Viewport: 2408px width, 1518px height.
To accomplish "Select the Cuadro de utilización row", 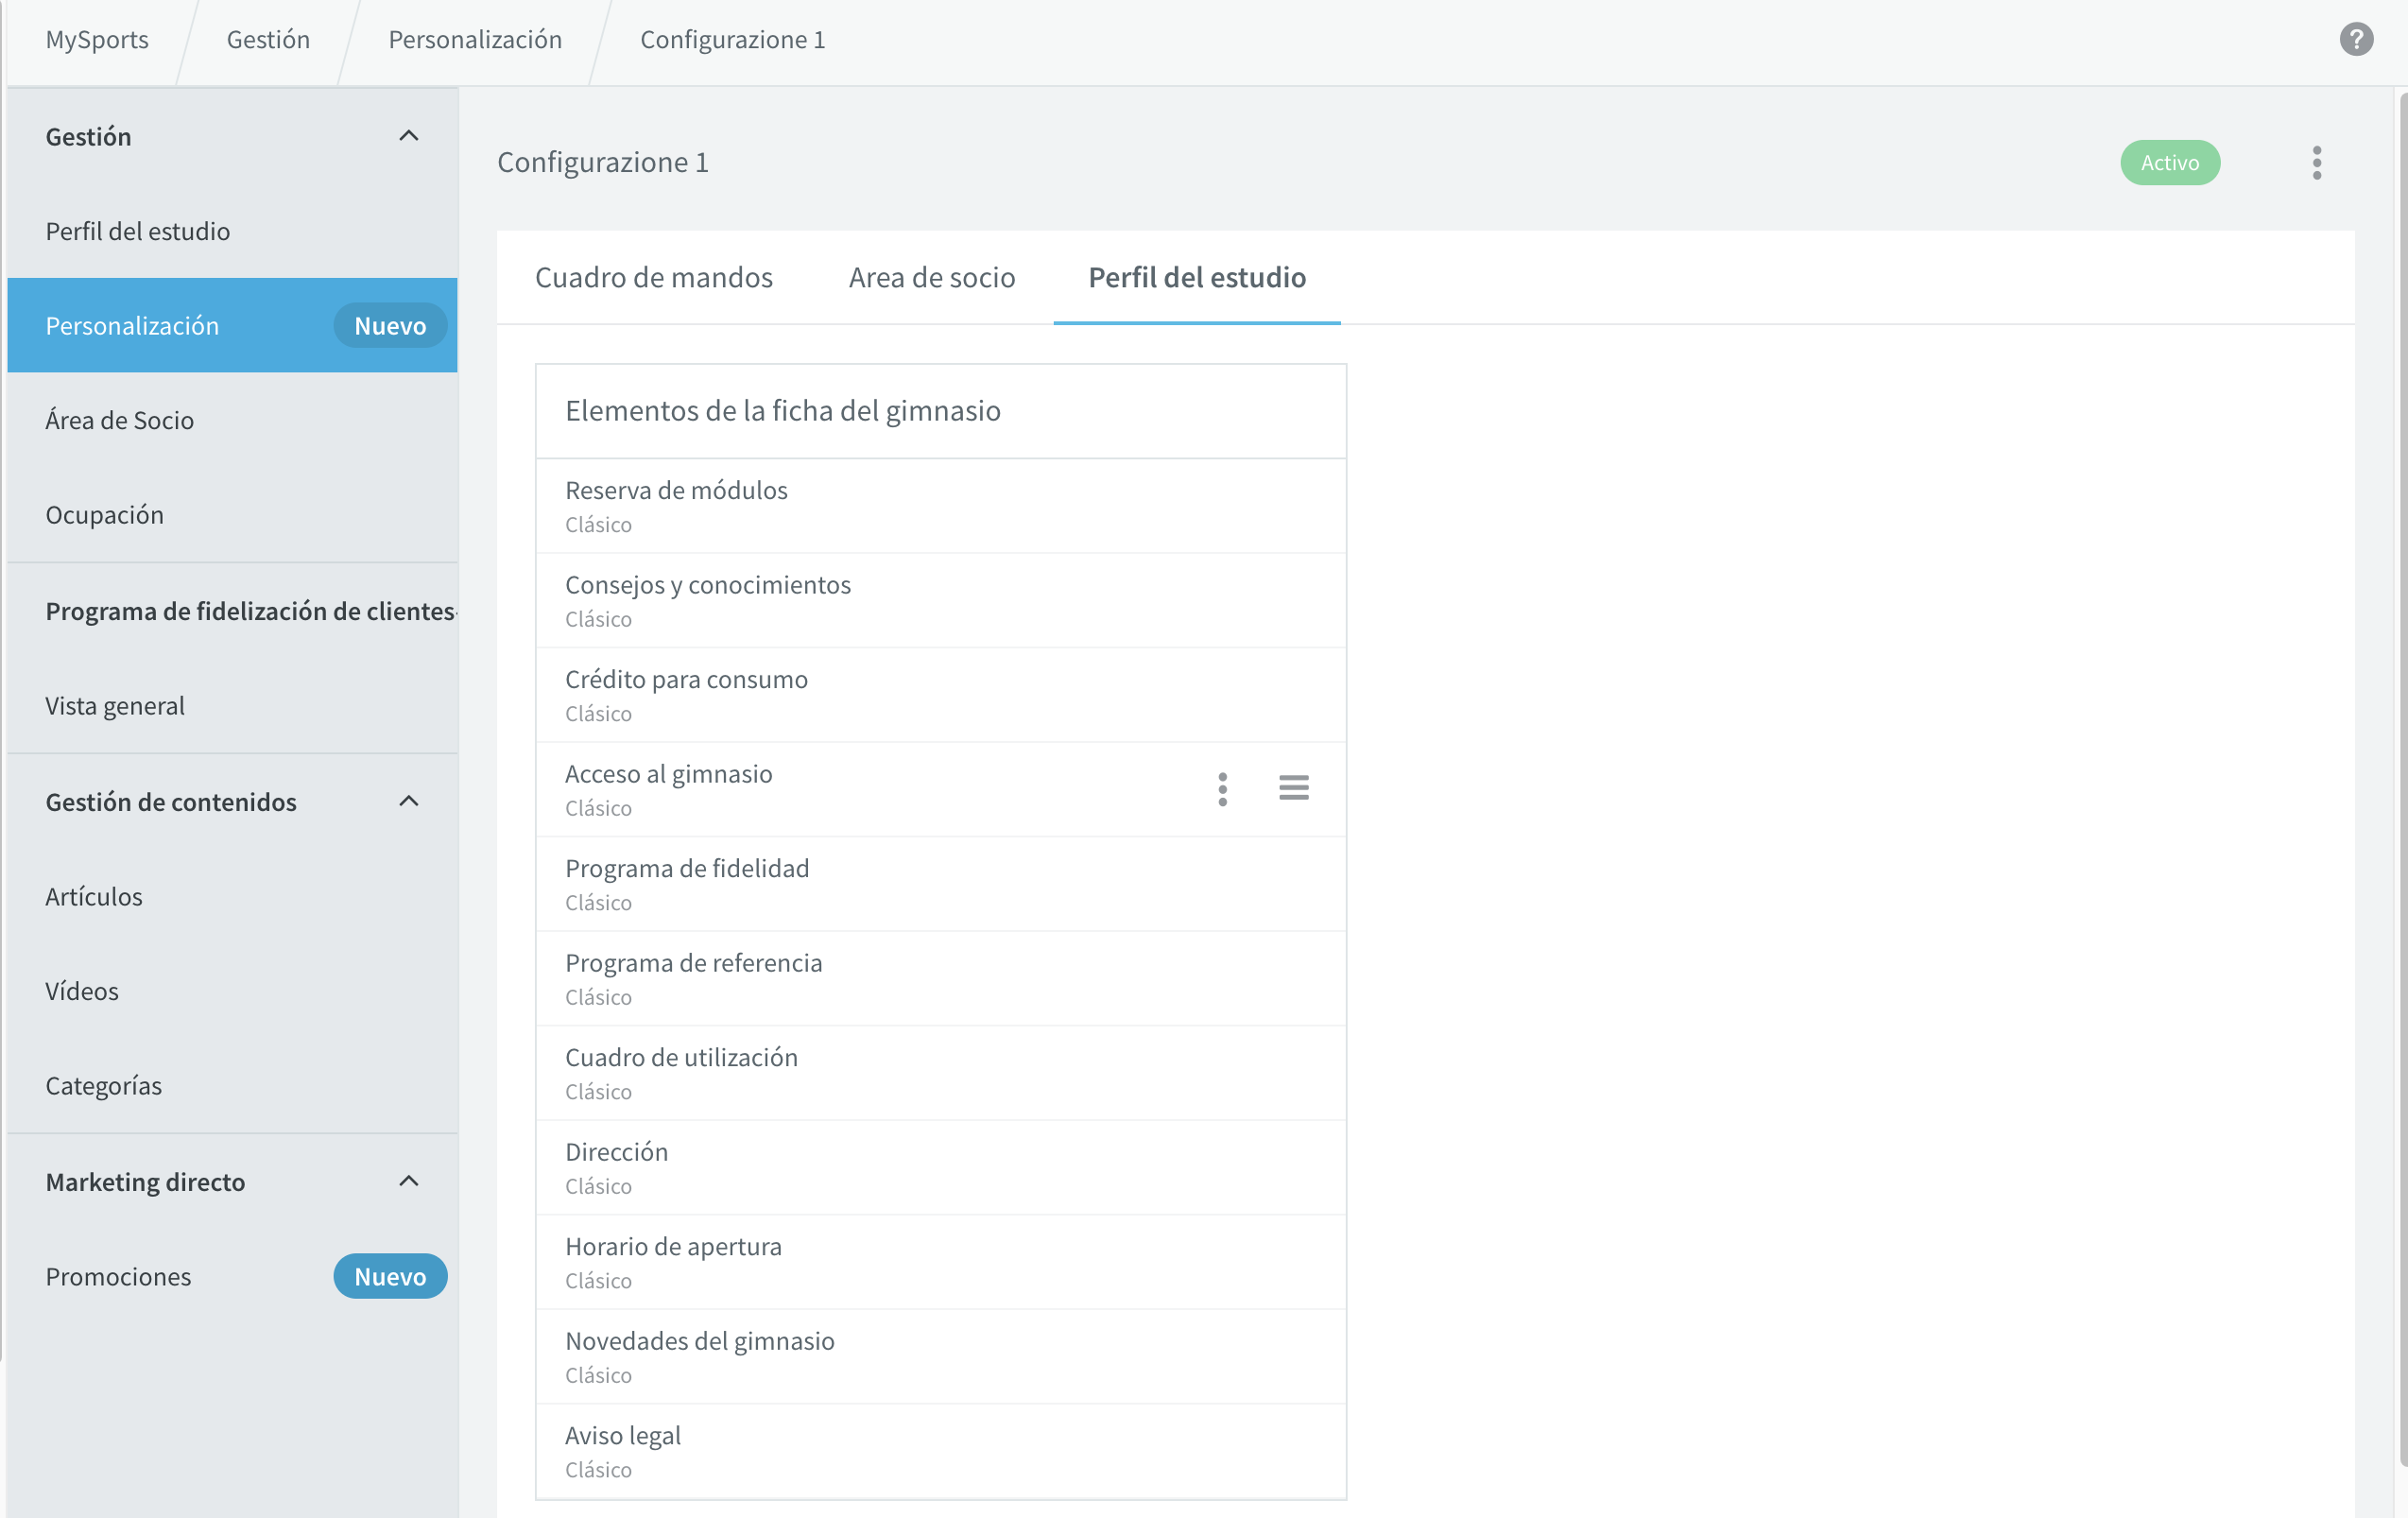I will coord(940,1073).
